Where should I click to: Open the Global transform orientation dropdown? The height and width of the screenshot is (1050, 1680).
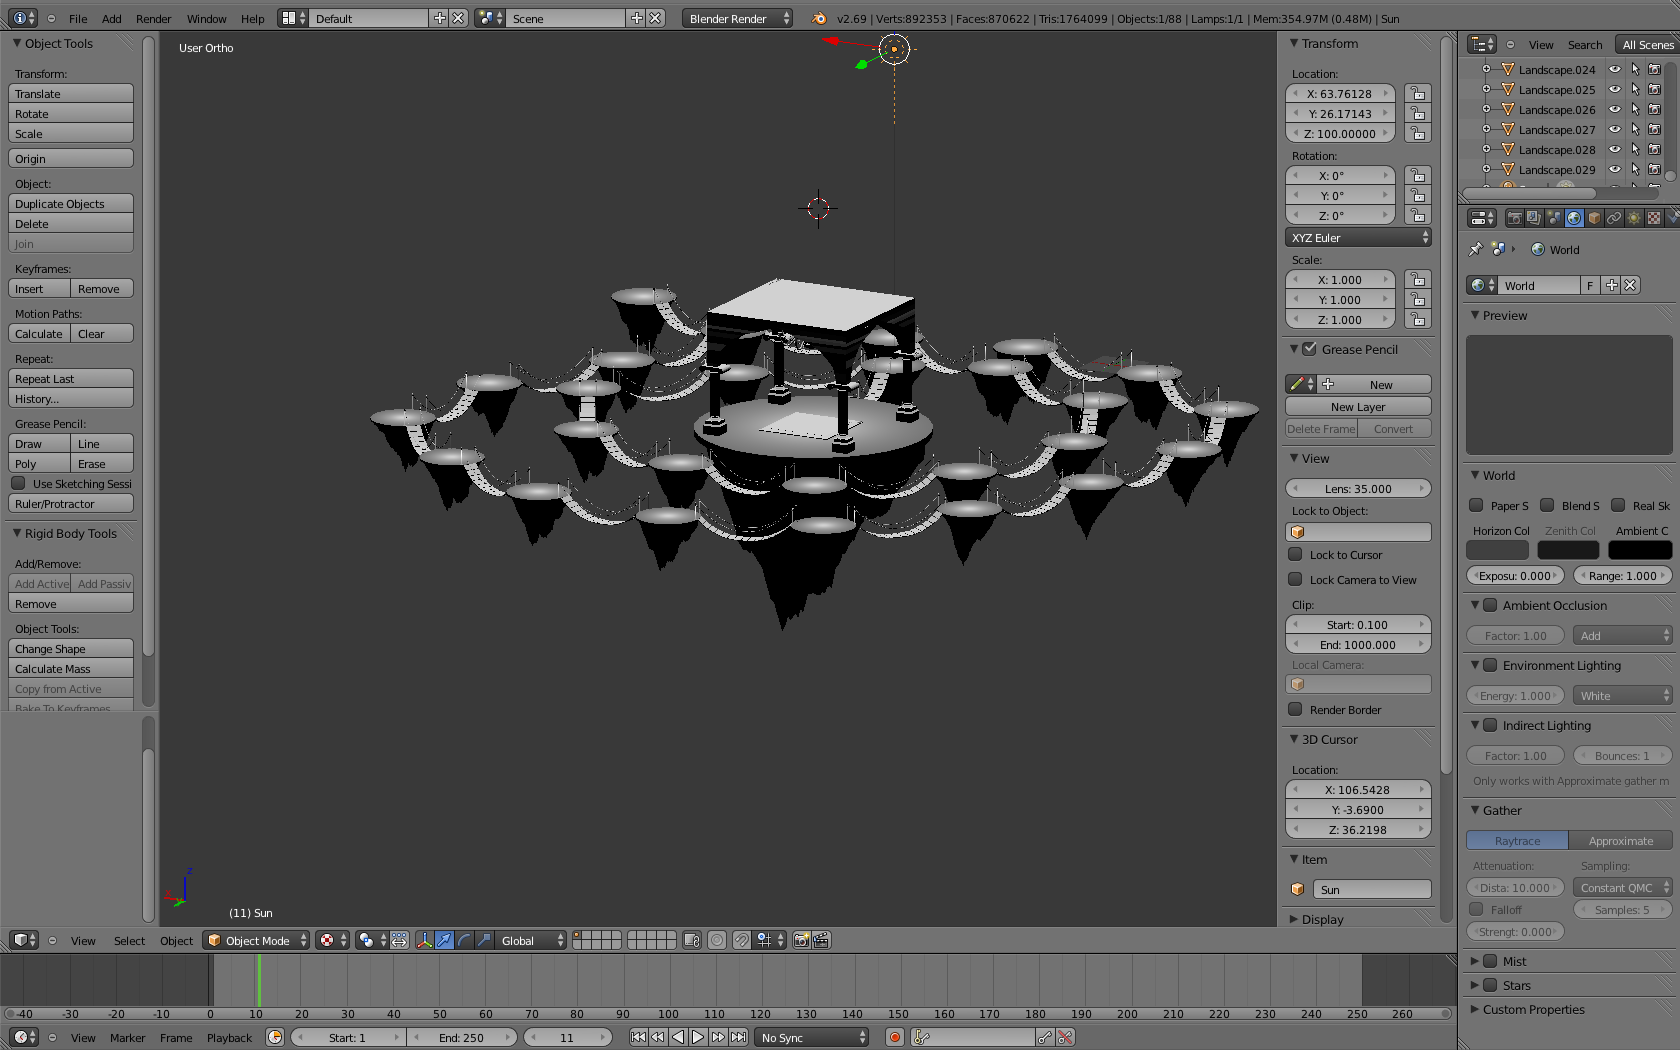pos(532,940)
